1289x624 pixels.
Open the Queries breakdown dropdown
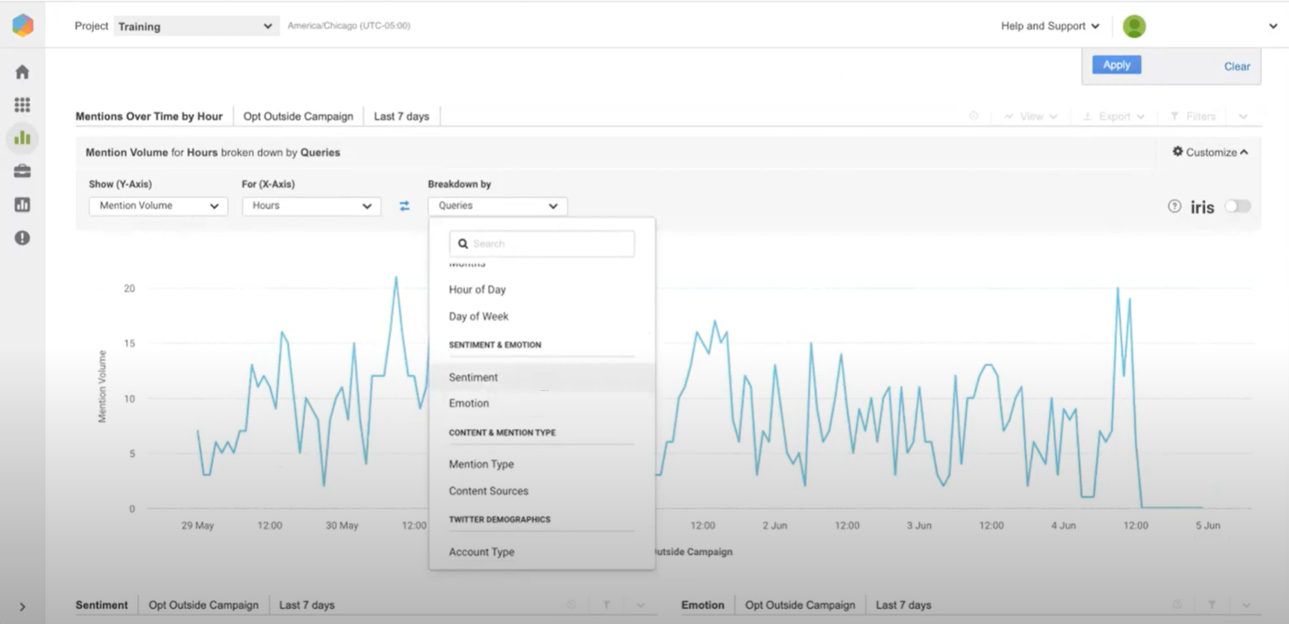pyautogui.click(x=497, y=205)
